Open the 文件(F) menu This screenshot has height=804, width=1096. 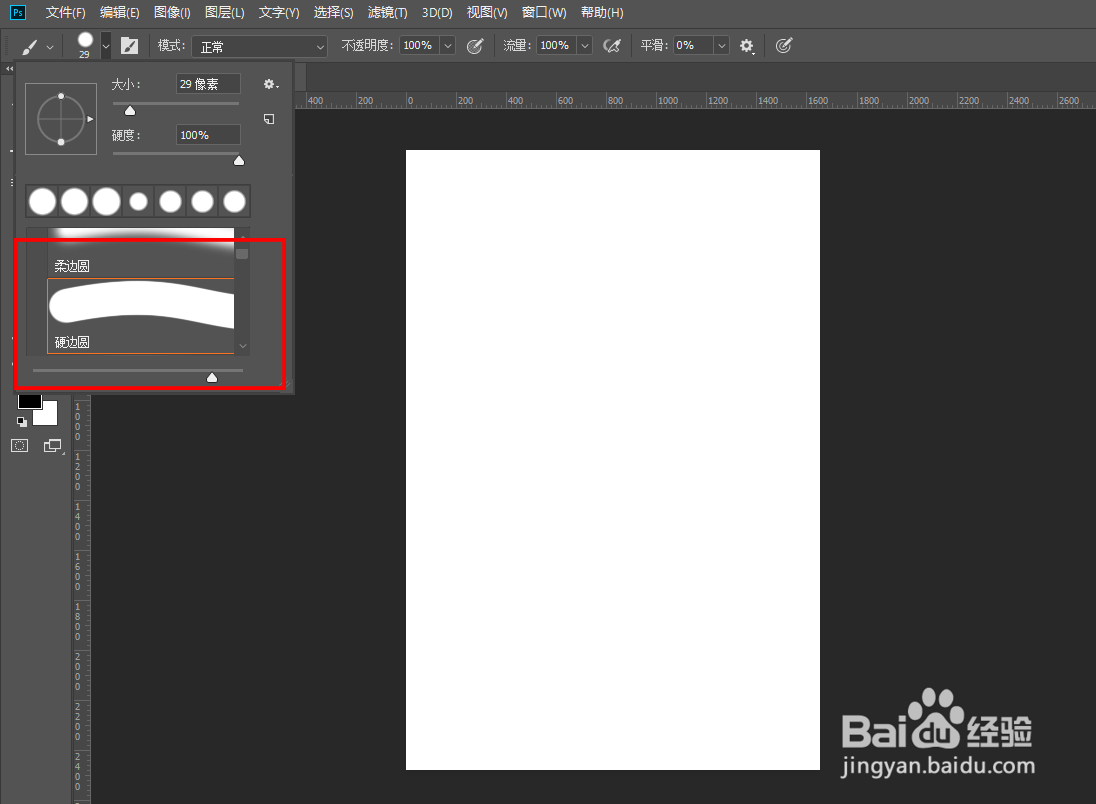[65, 13]
